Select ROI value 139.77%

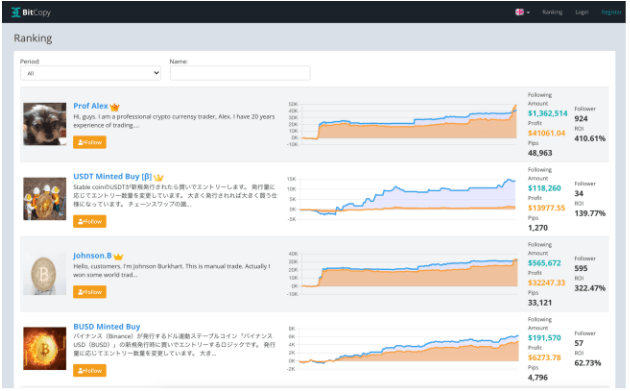[590, 213]
